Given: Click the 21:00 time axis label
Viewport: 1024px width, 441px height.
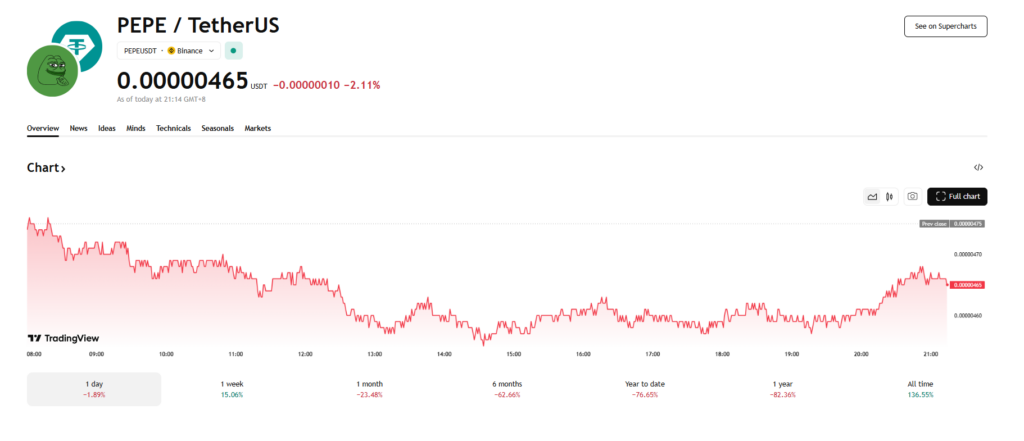Looking at the screenshot, I should click(x=931, y=354).
